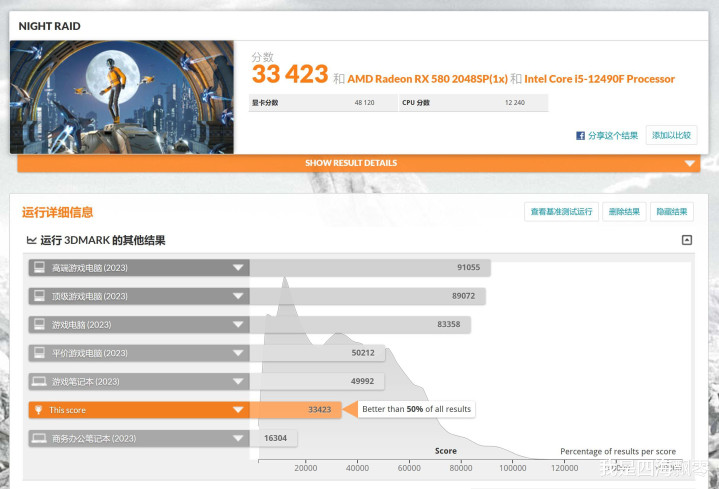The width and height of the screenshot is (719, 489).
Task: Click laptop icon on 游戏笔记本 (2023) row
Action: click(39, 381)
